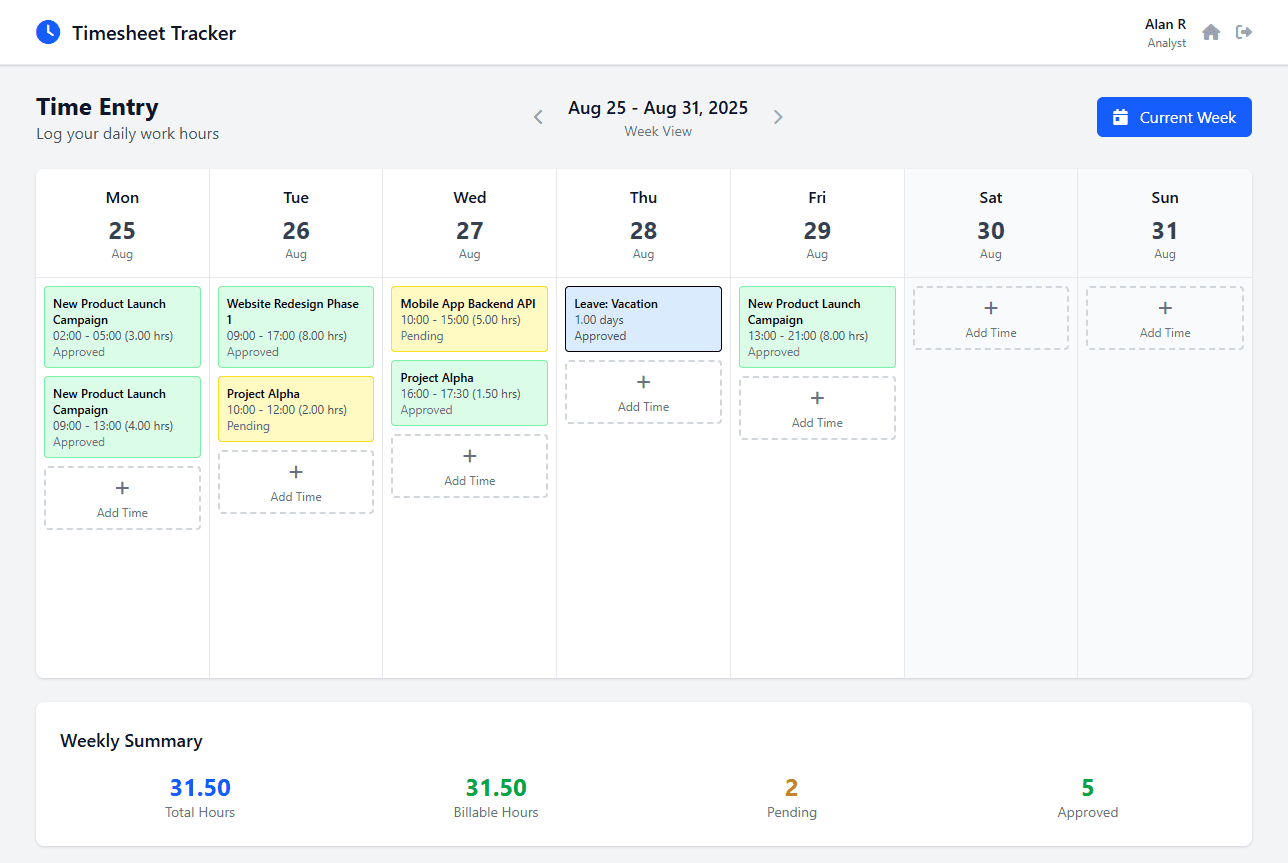Go to previous week using left chevron

click(x=538, y=117)
